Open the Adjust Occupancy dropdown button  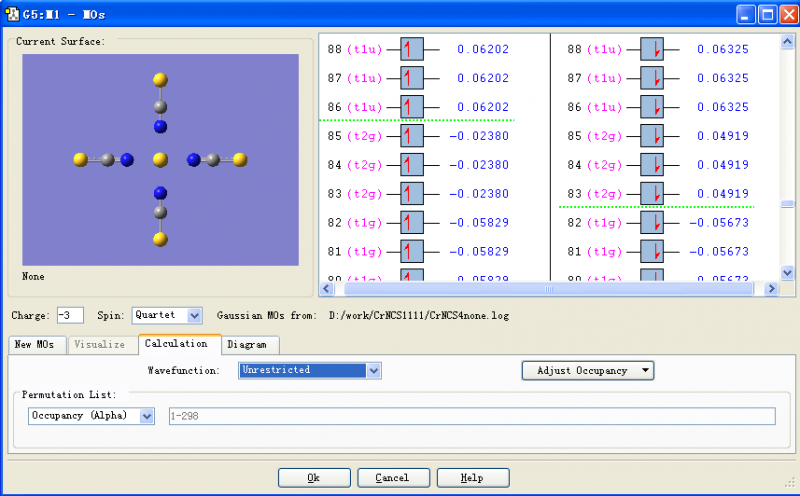pos(588,370)
